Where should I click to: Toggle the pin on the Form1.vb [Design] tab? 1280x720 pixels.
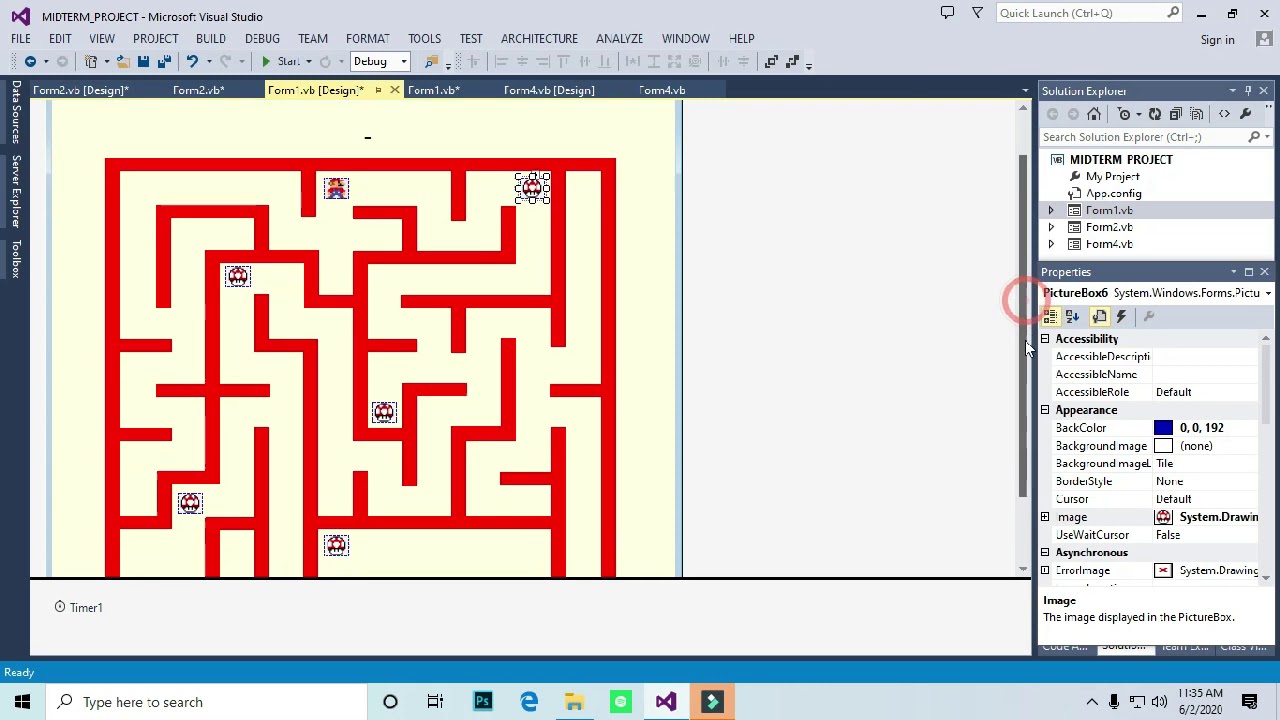pos(378,90)
